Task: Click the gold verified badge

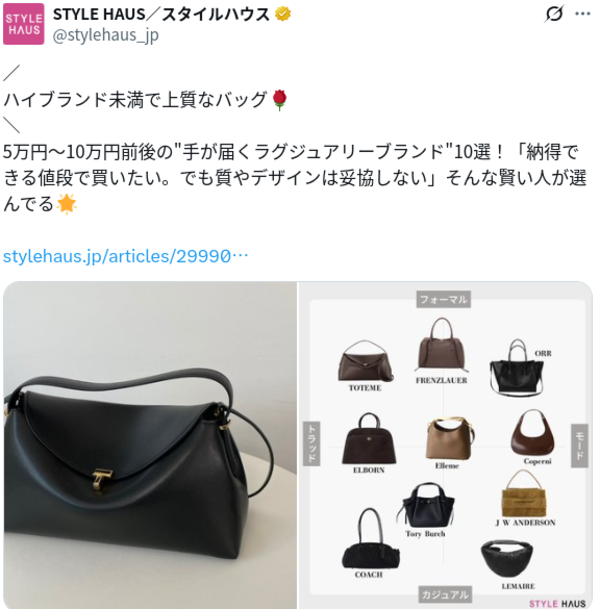Action: tap(283, 14)
